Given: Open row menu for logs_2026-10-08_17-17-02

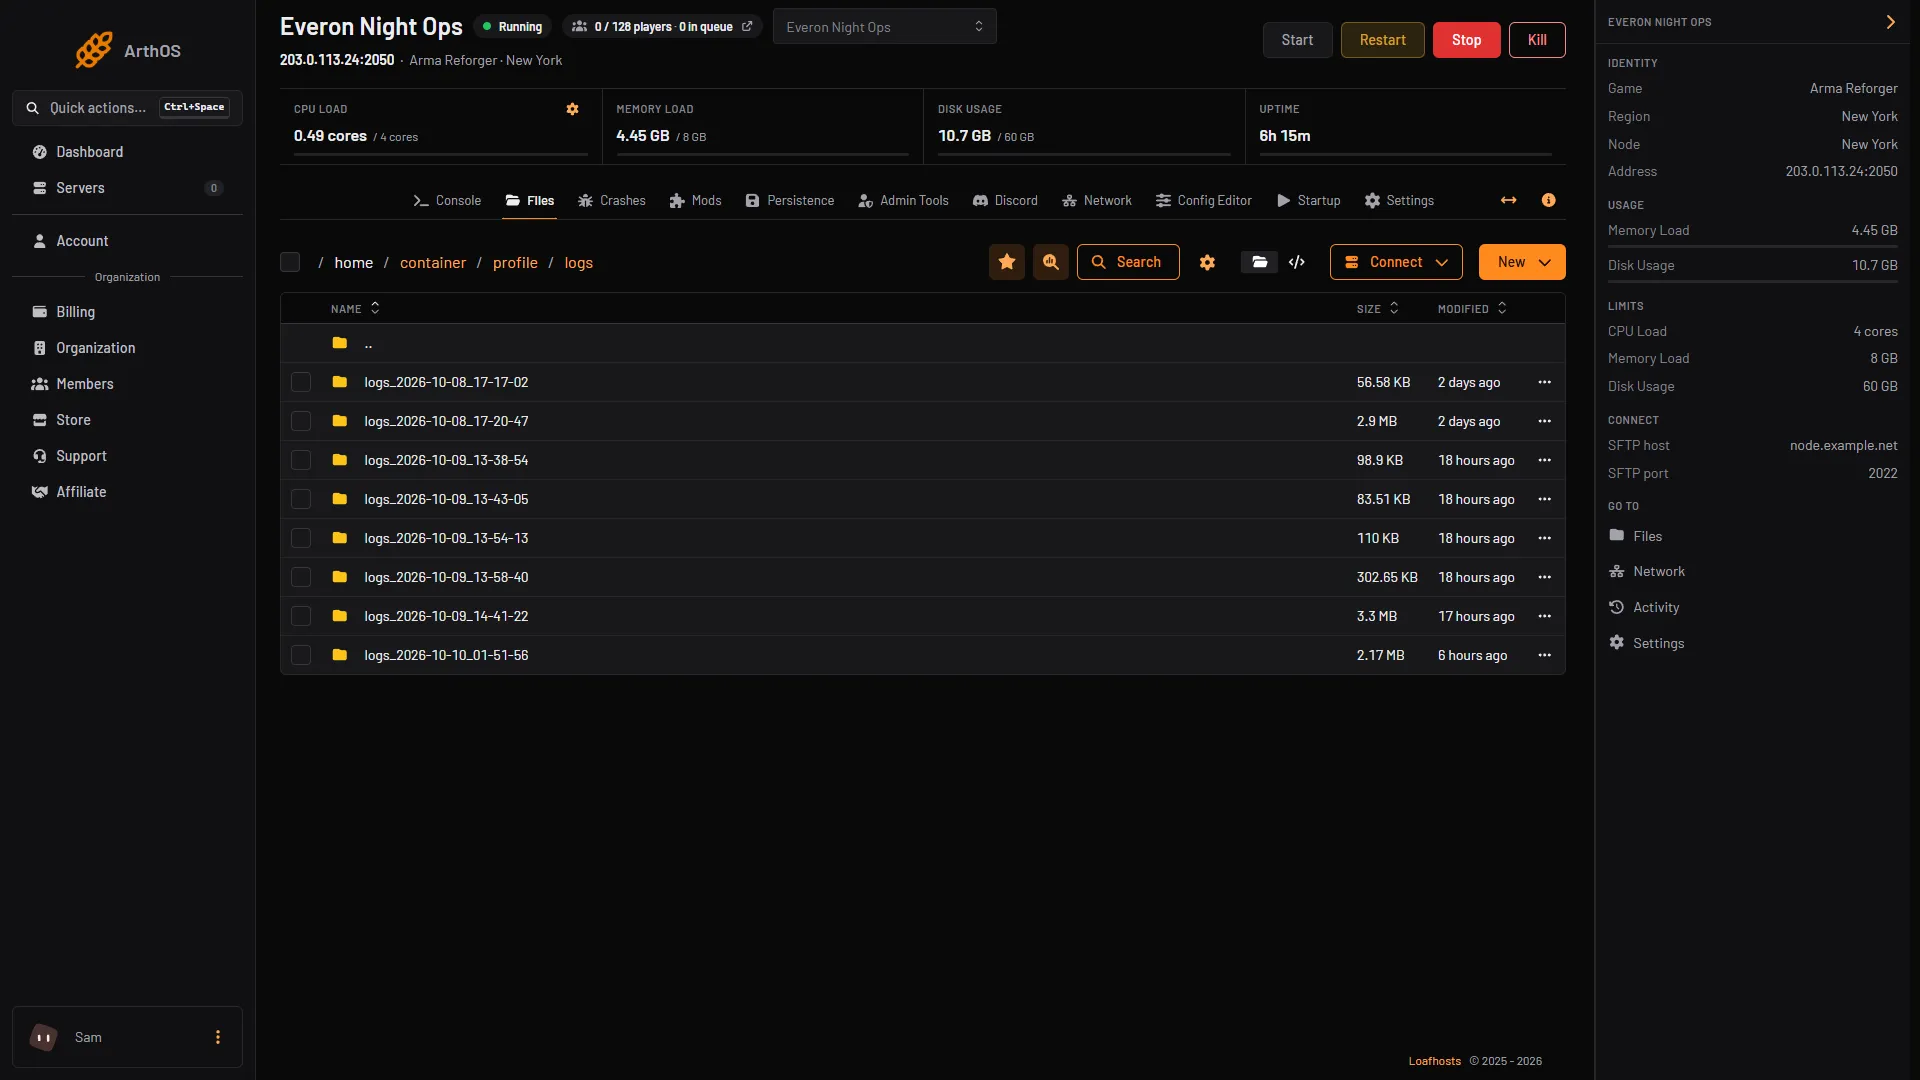Looking at the screenshot, I should 1544,382.
